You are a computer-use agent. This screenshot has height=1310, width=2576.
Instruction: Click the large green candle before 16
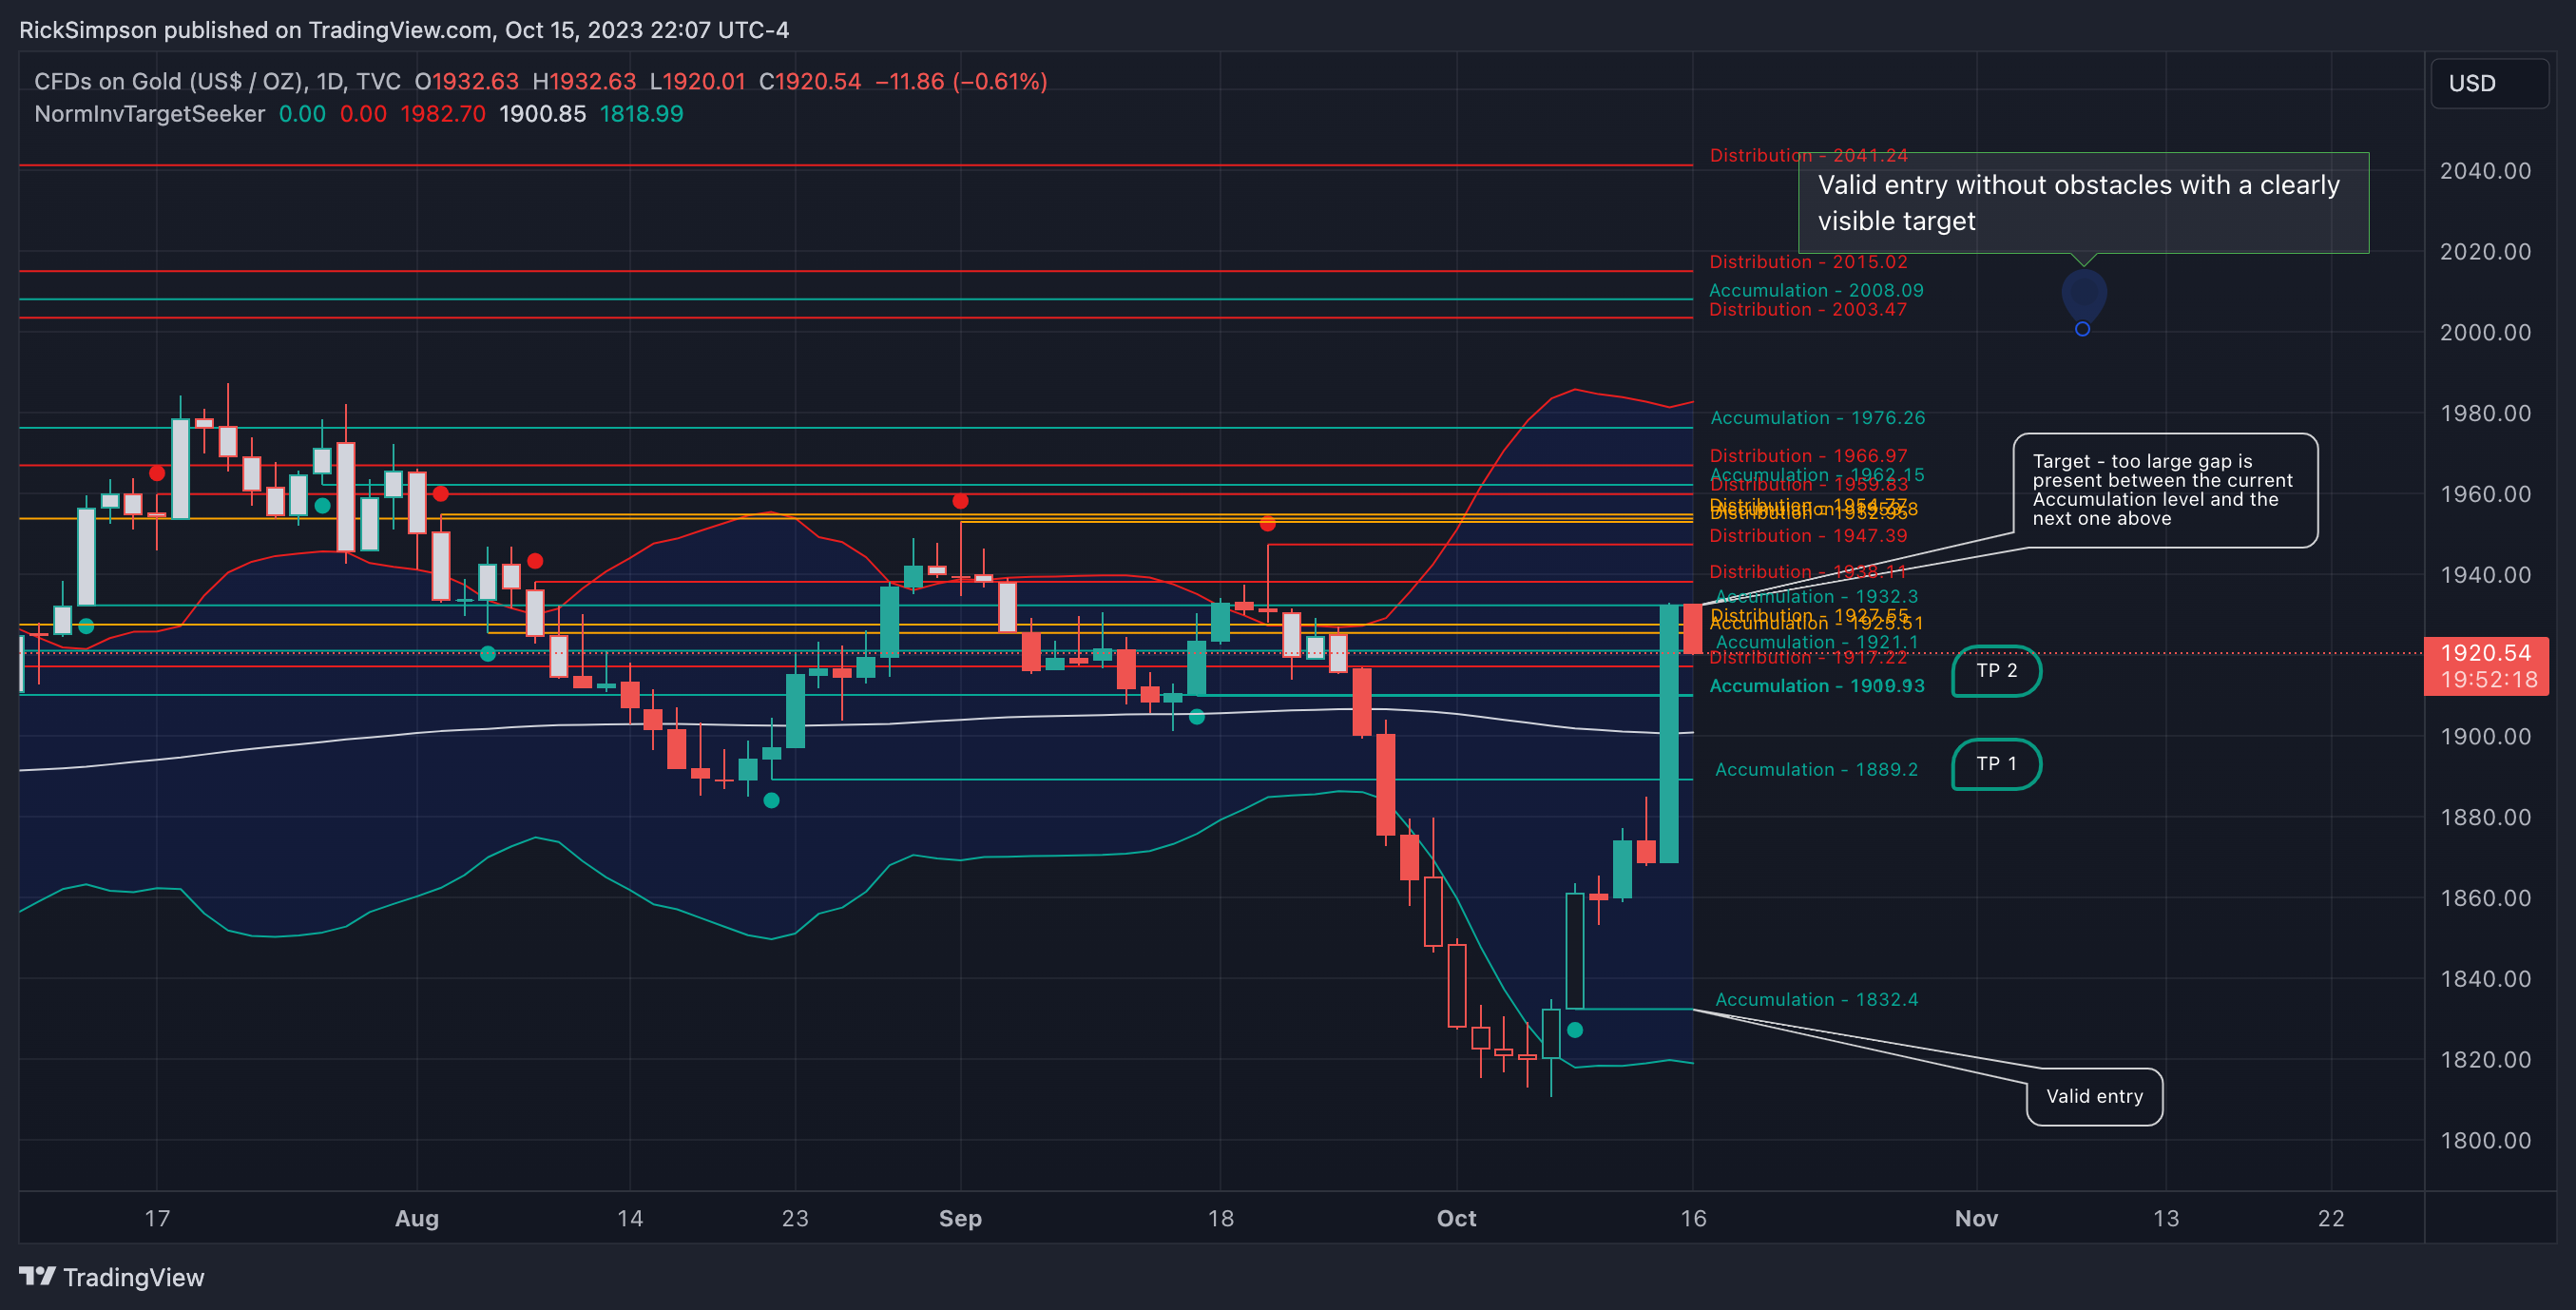[1669, 733]
